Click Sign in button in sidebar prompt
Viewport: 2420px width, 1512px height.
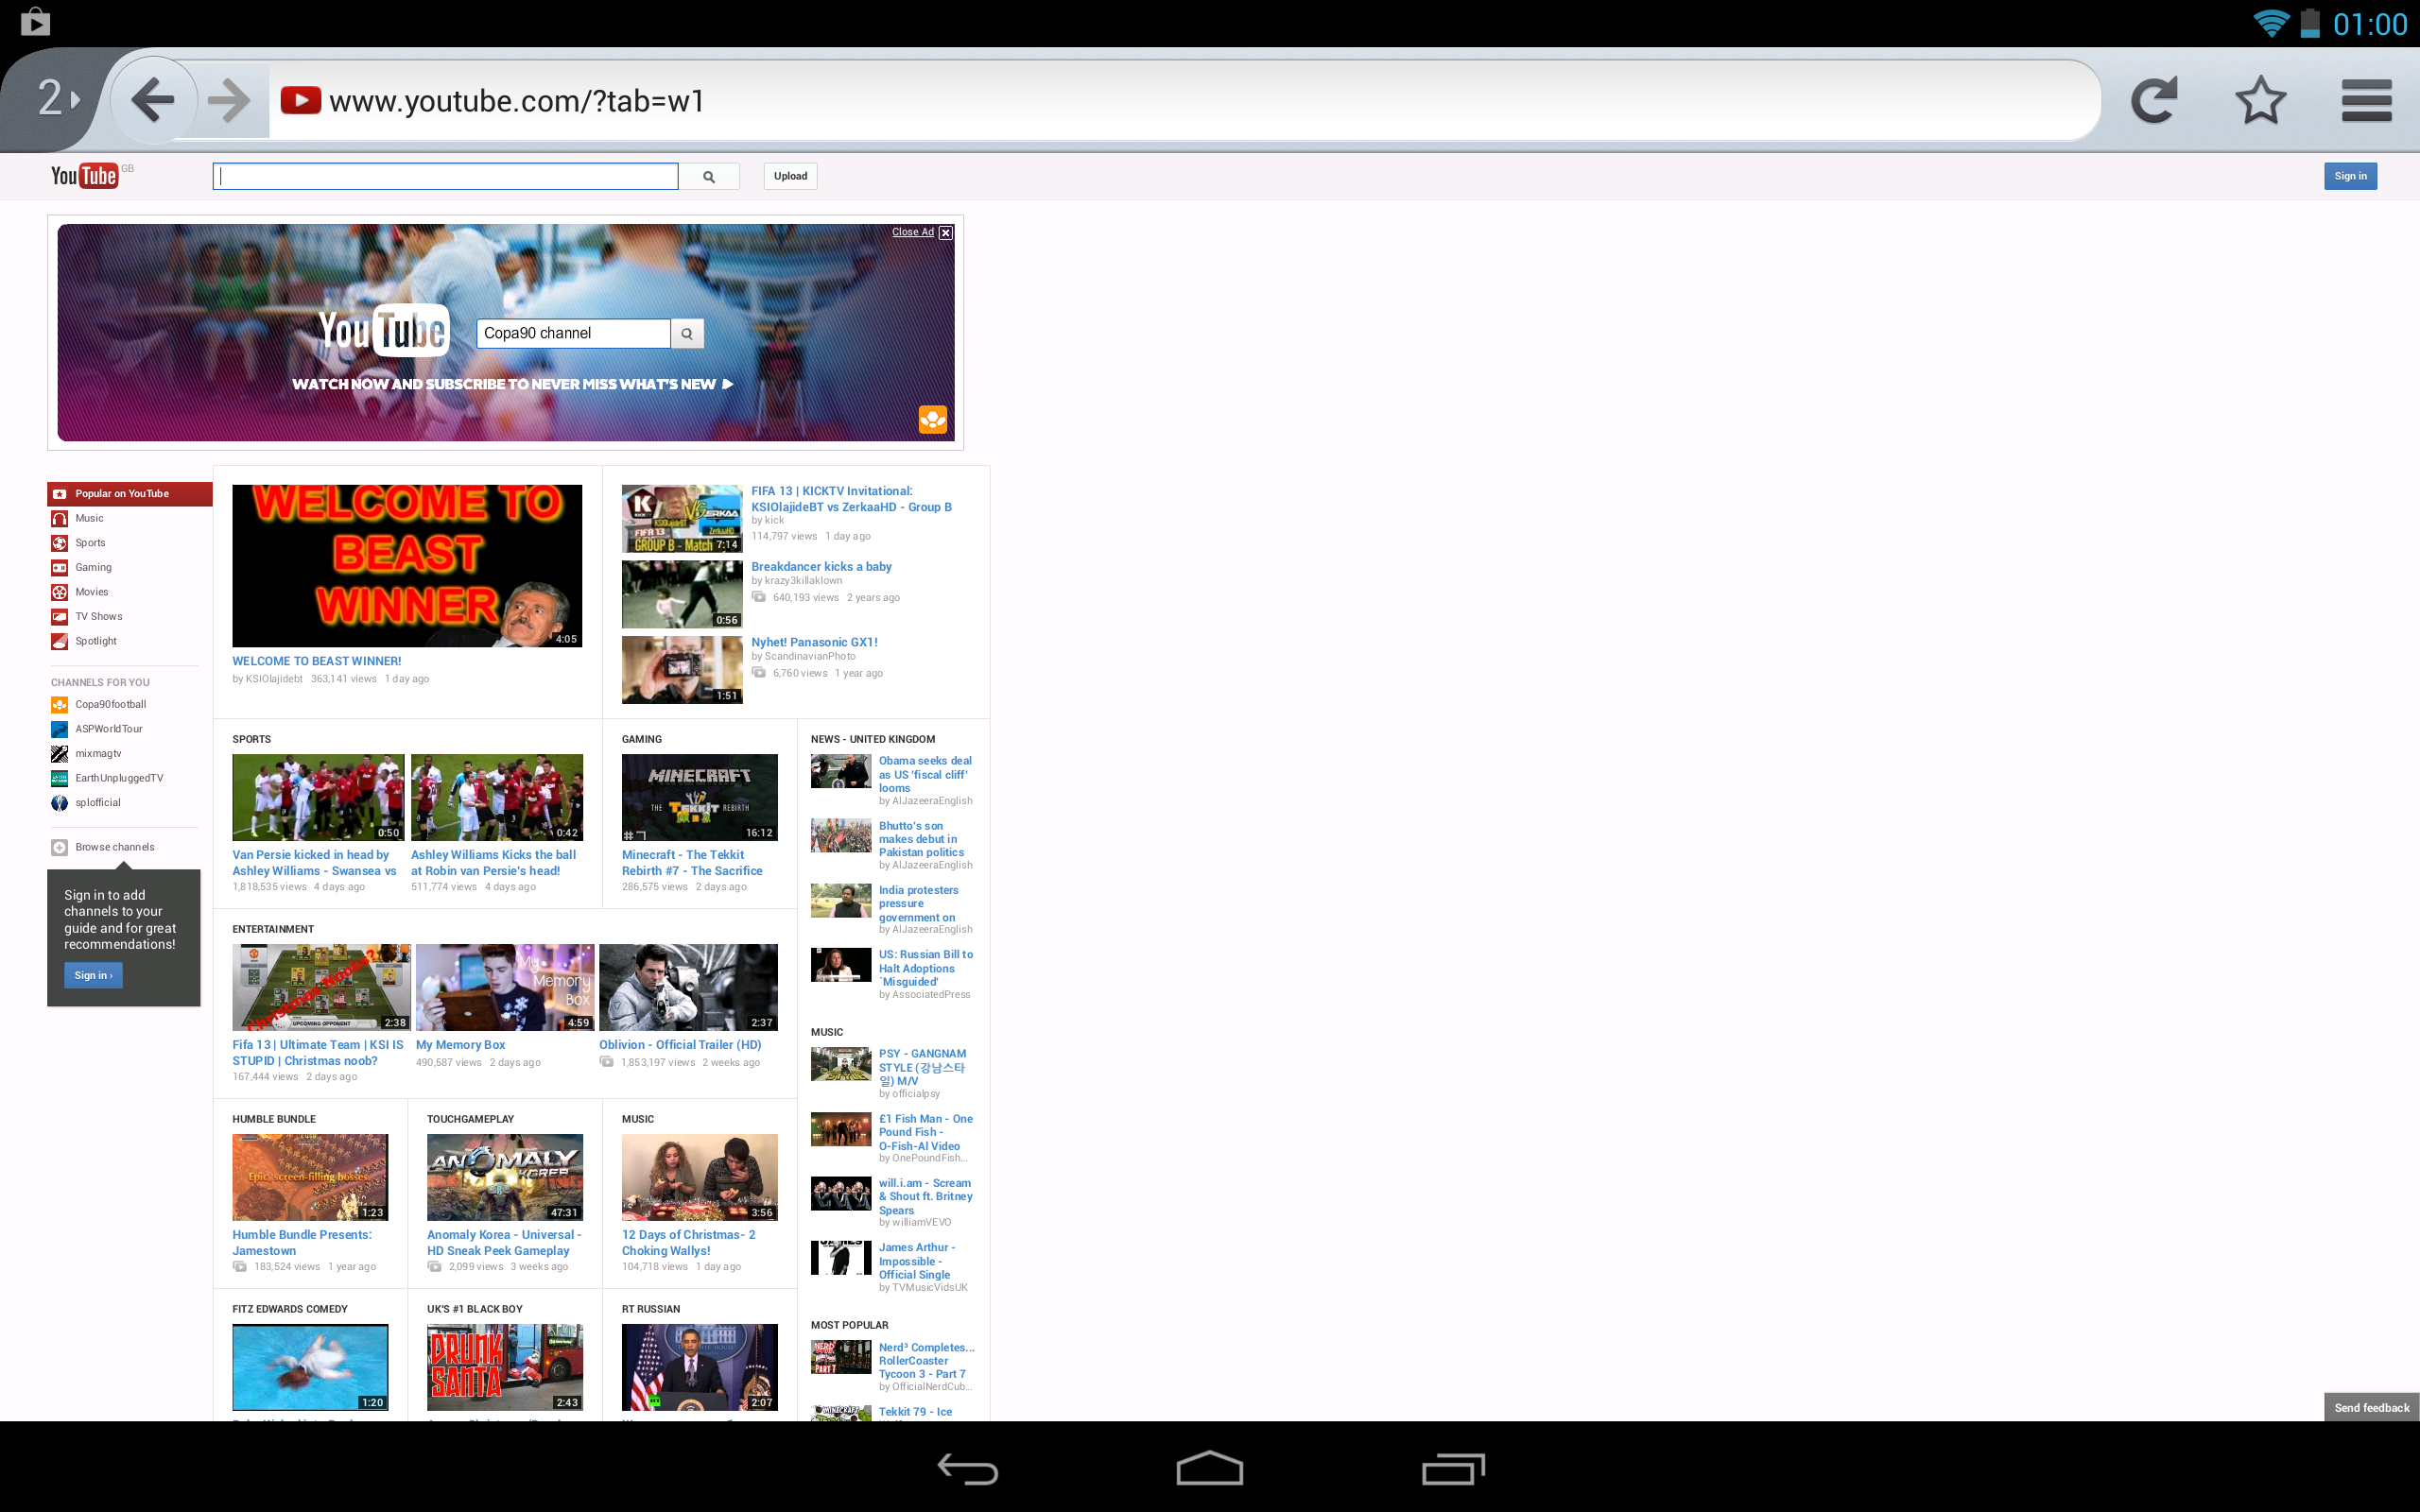pos(93,975)
